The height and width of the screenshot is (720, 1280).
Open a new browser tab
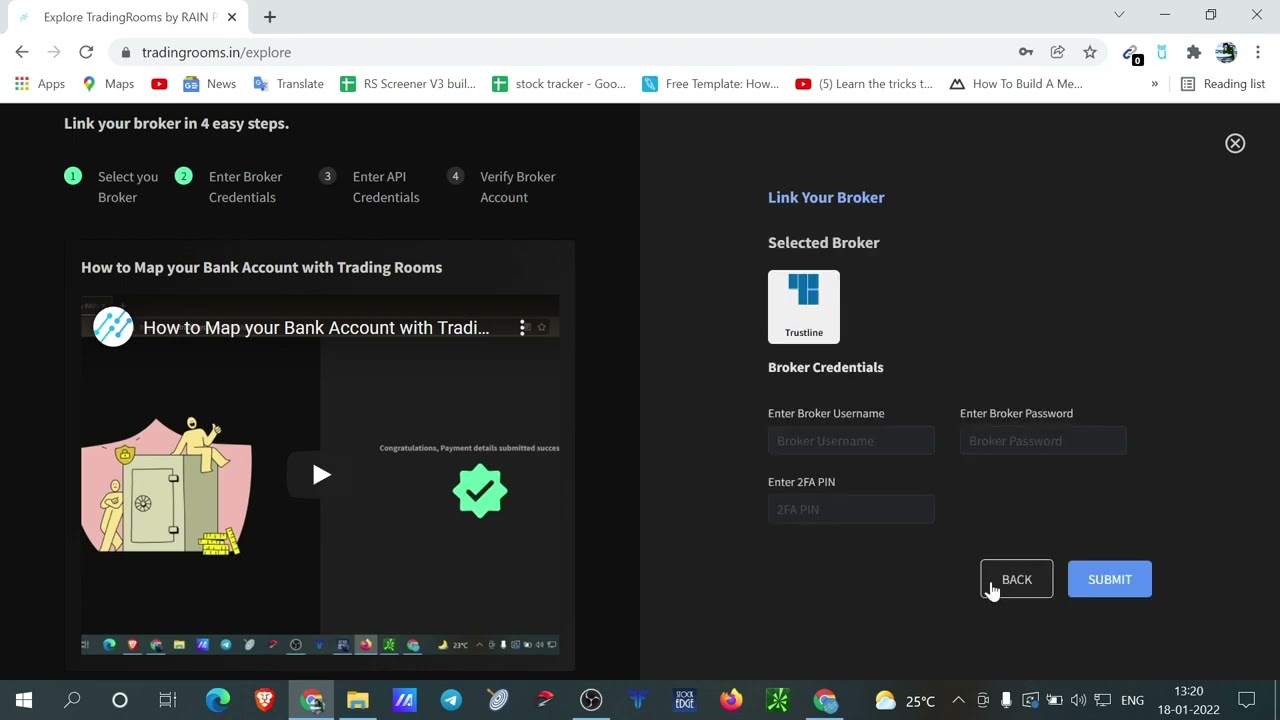coord(269,17)
